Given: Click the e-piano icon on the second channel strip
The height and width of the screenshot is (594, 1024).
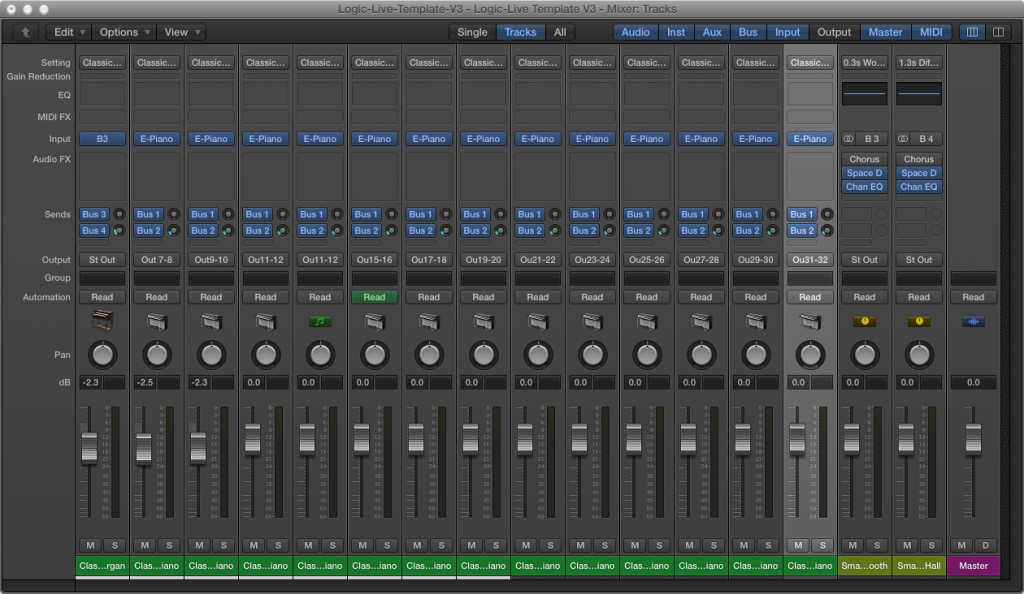Looking at the screenshot, I should (156, 321).
